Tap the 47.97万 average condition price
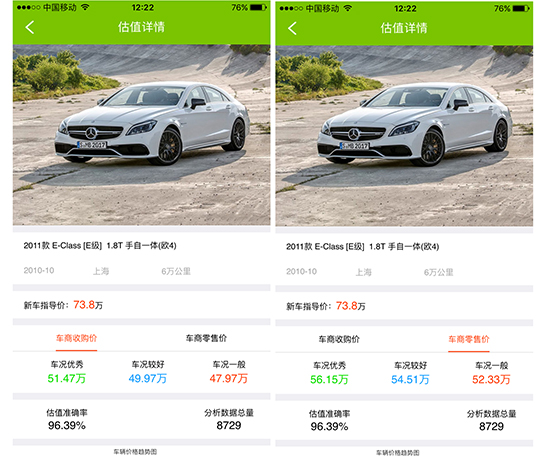 (229, 379)
